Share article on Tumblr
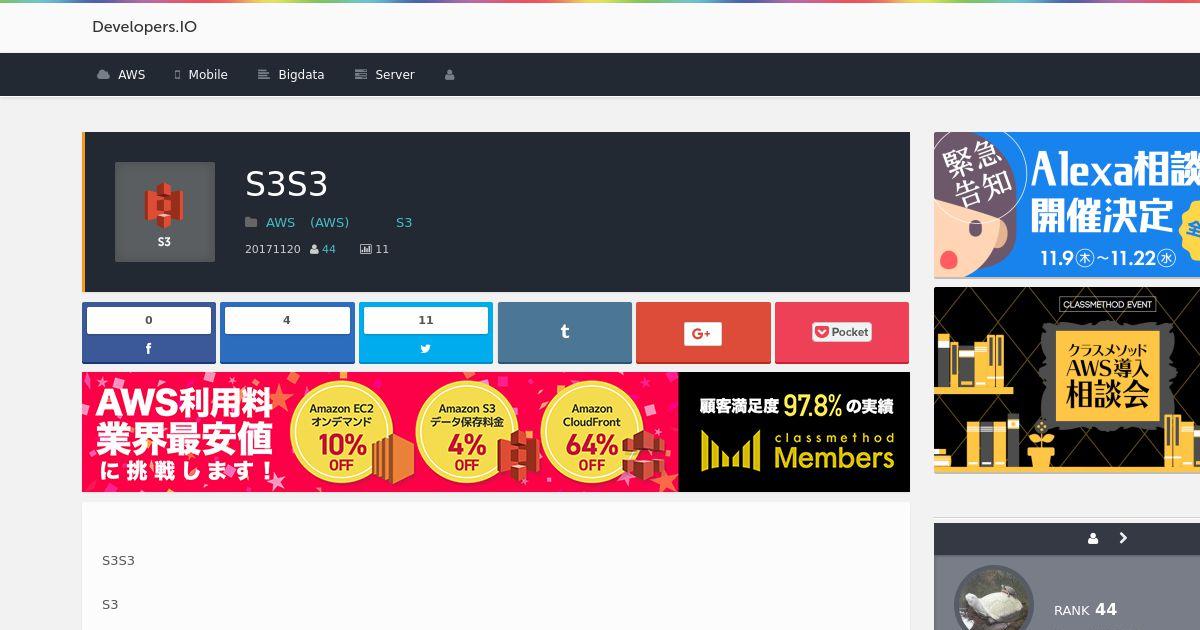Image resolution: width=1200 pixels, height=630 pixels. 565,332
